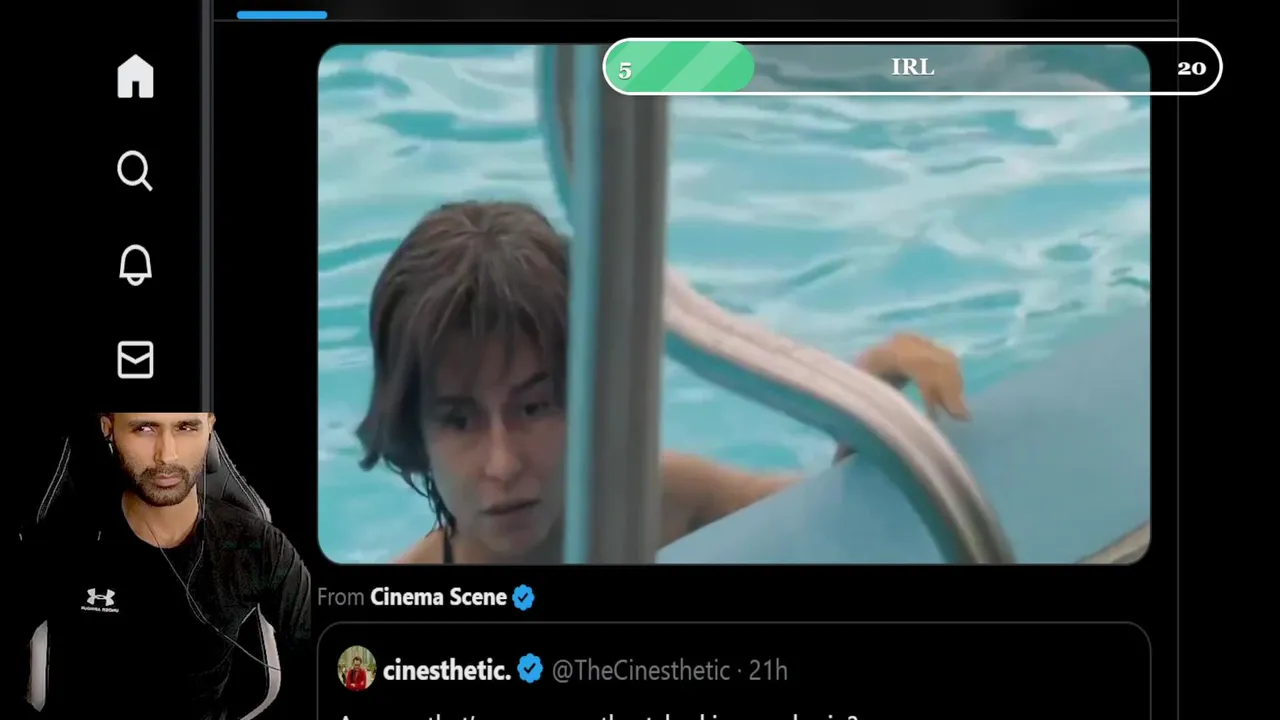Screen dimensions: 1280x720
Task: Play the swimming pool video clip
Action: pyautogui.click(x=733, y=304)
